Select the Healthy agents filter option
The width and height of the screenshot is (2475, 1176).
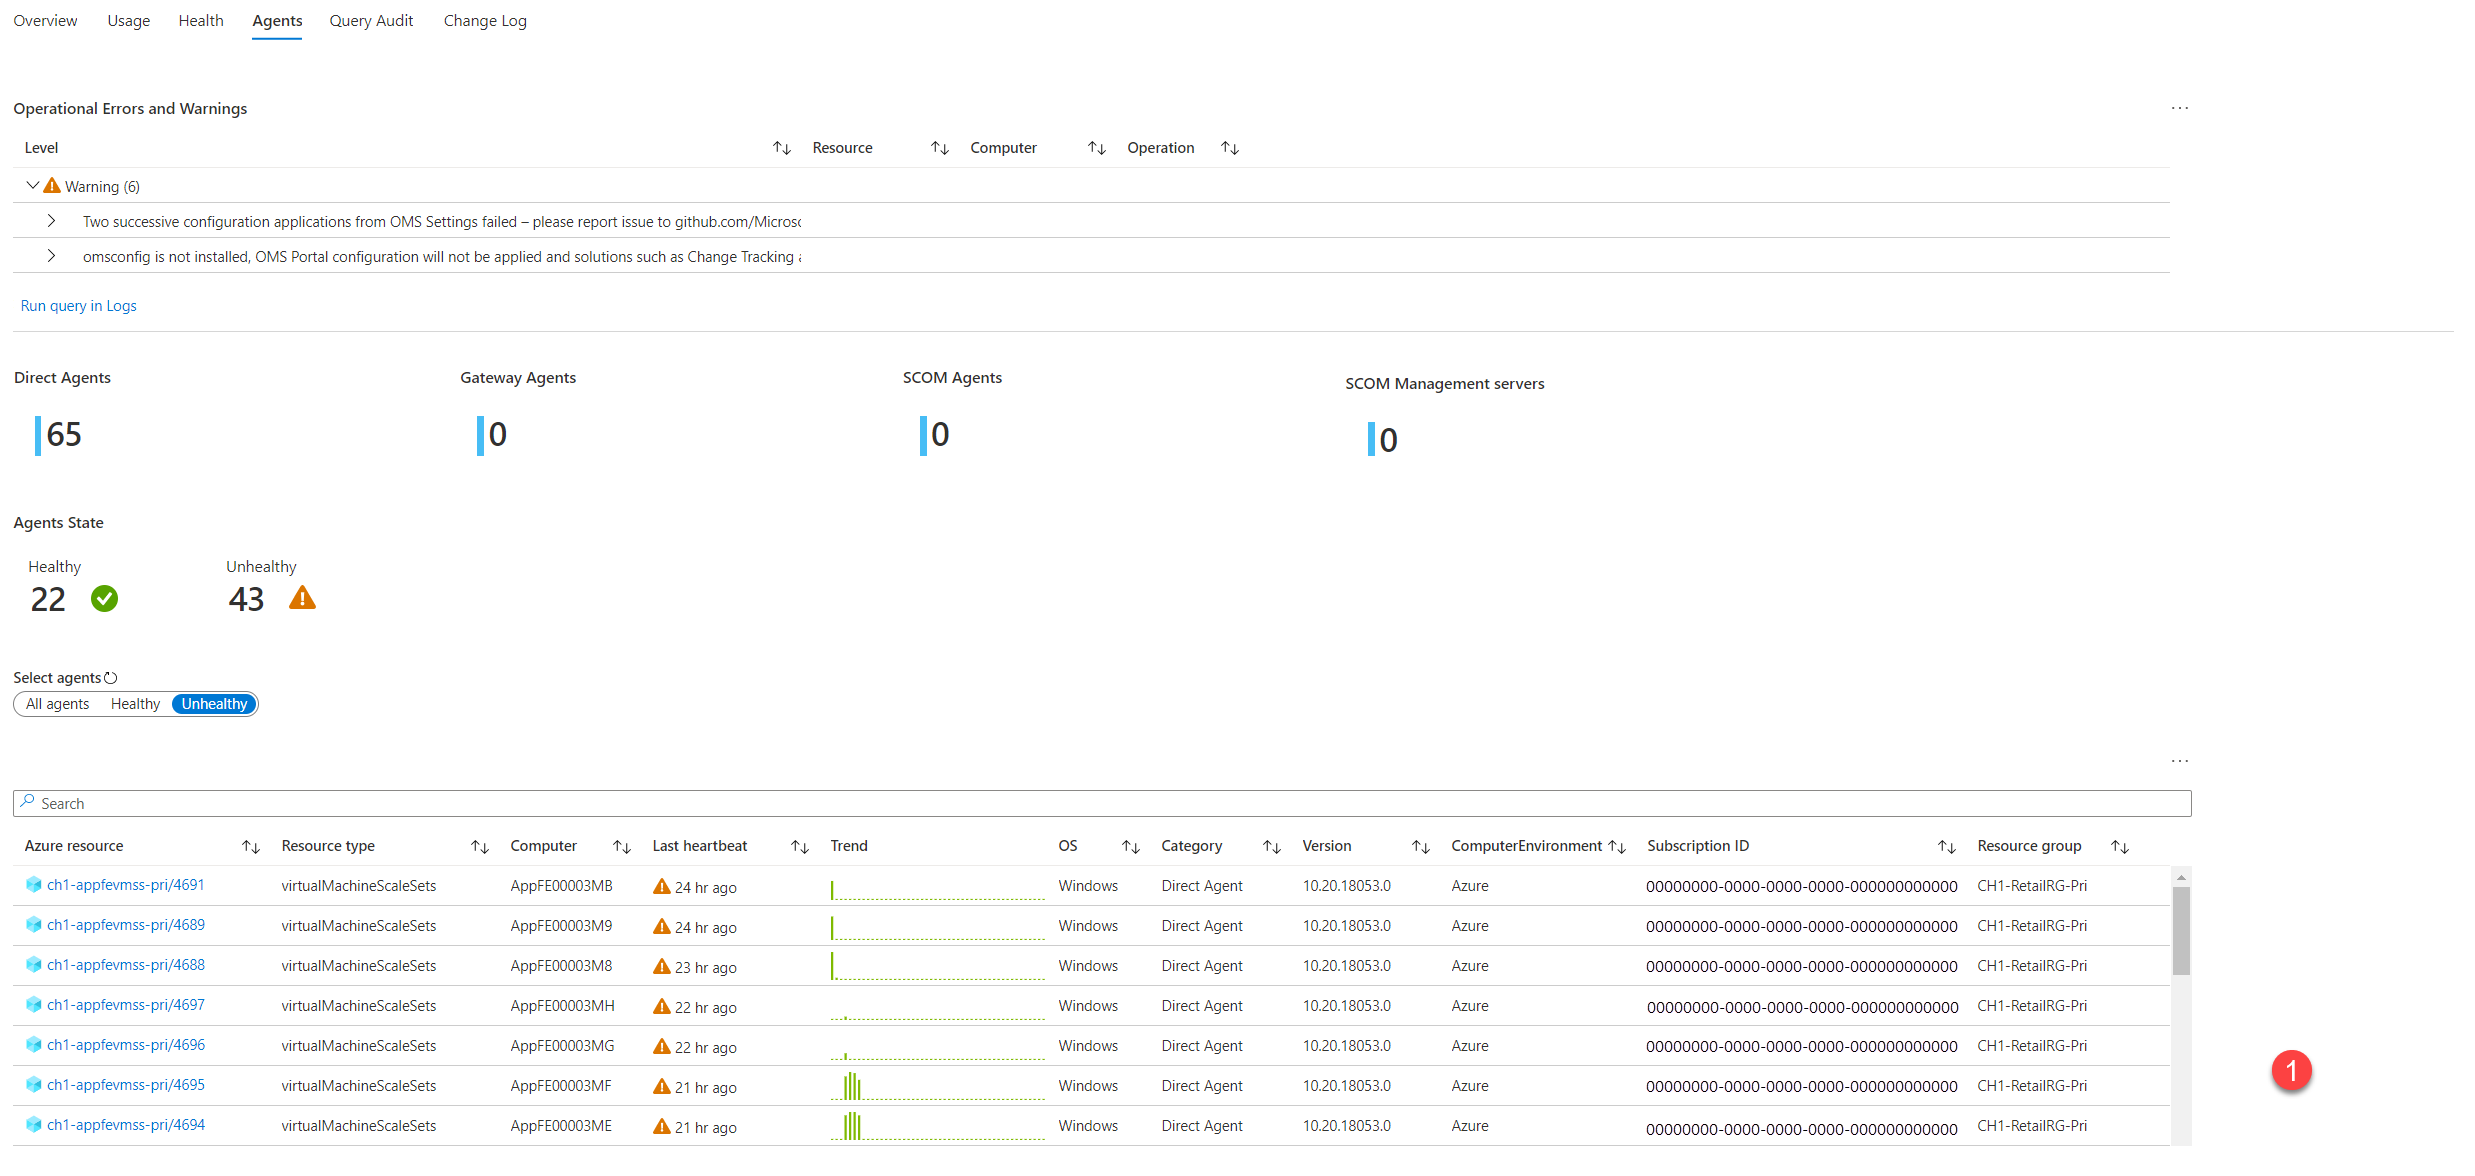[x=135, y=704]
